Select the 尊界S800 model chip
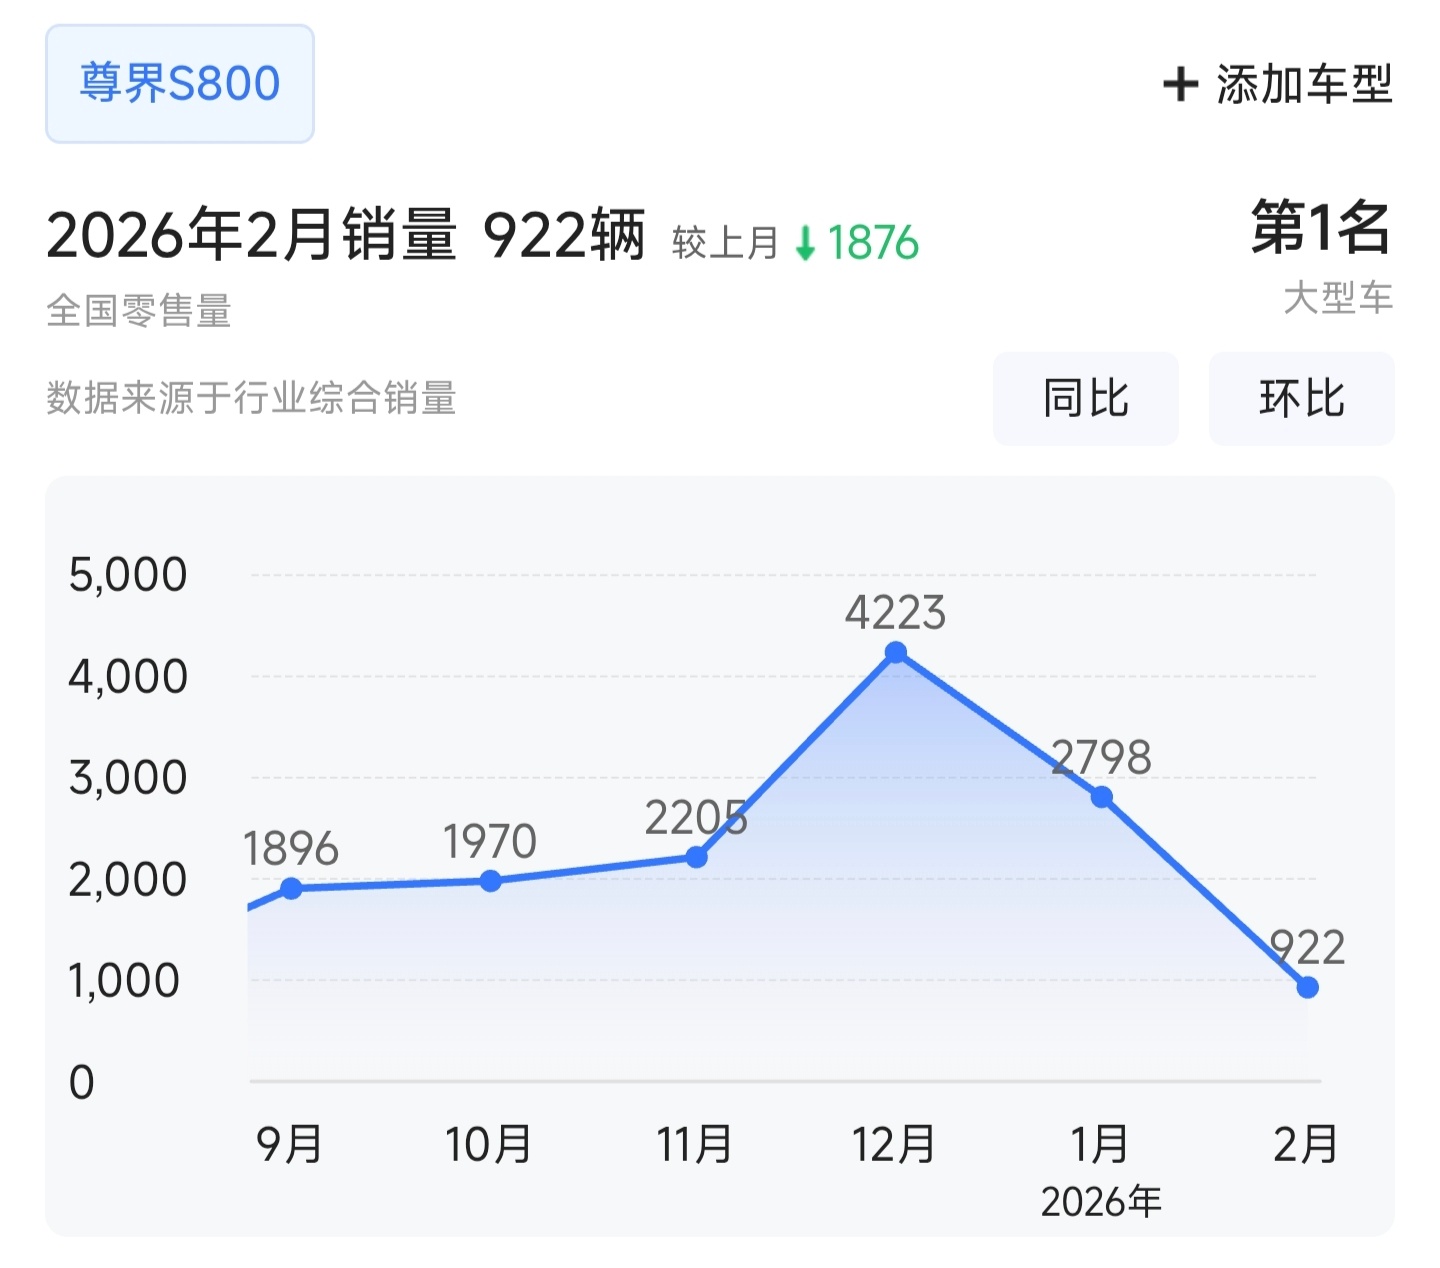This screenshot has height=1268, width=1440. pyautogui.click(x=180, y=84)
